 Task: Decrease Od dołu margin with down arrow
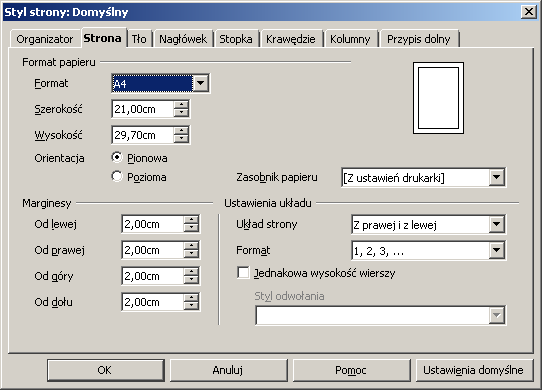pyautogui.click(x=191, y=306)
